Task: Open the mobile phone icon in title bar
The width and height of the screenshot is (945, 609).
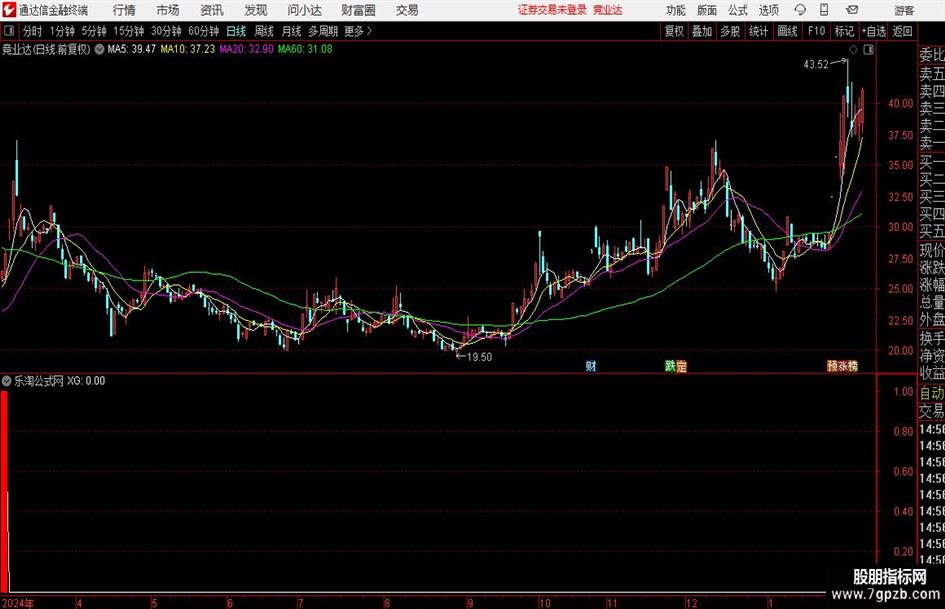Action: pyautogui.click(x=824, y=10)
